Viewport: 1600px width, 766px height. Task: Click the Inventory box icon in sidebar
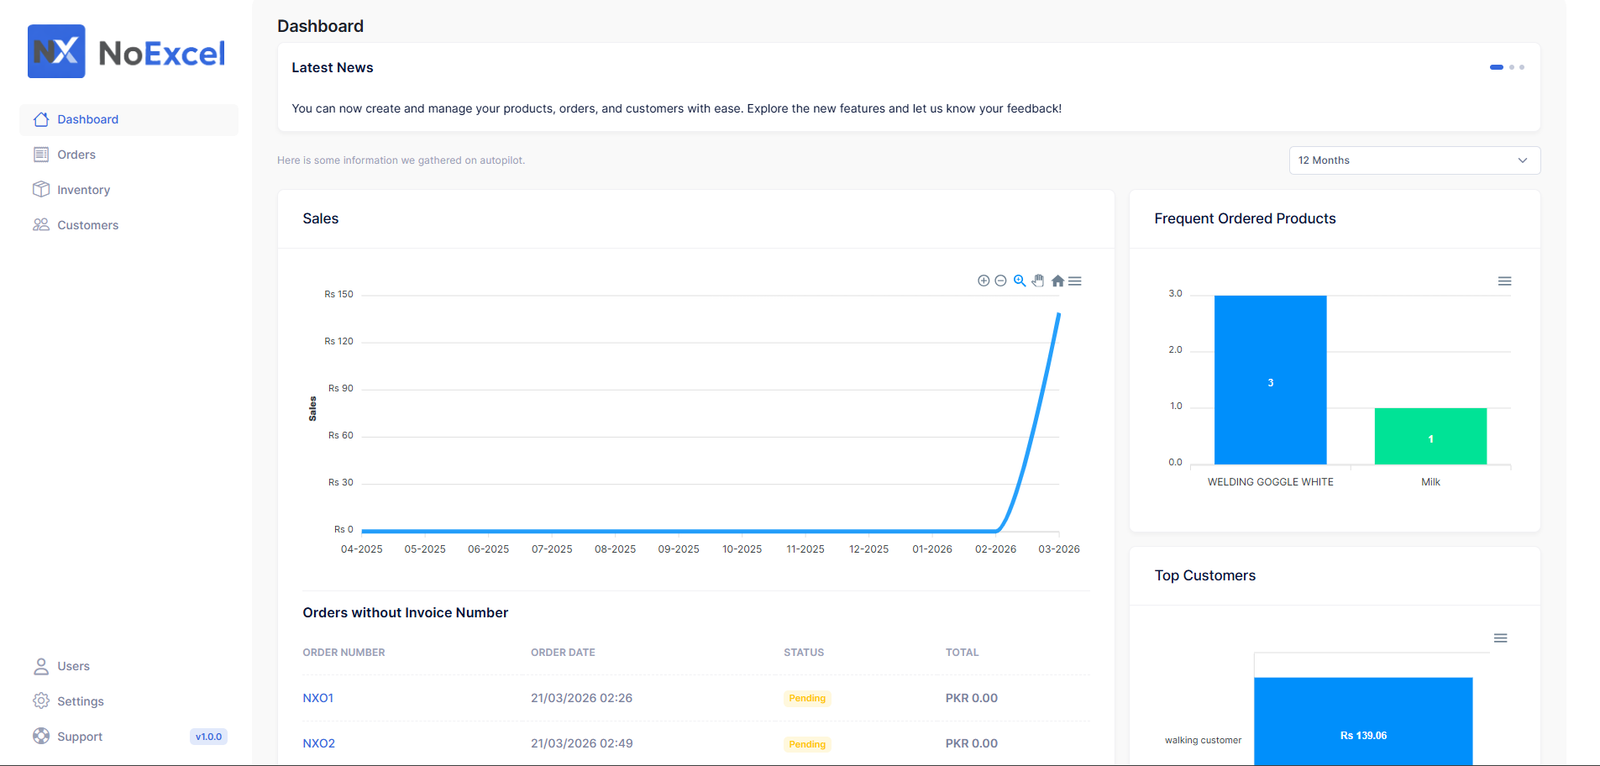pyautogui.click(x=41, y=189)
